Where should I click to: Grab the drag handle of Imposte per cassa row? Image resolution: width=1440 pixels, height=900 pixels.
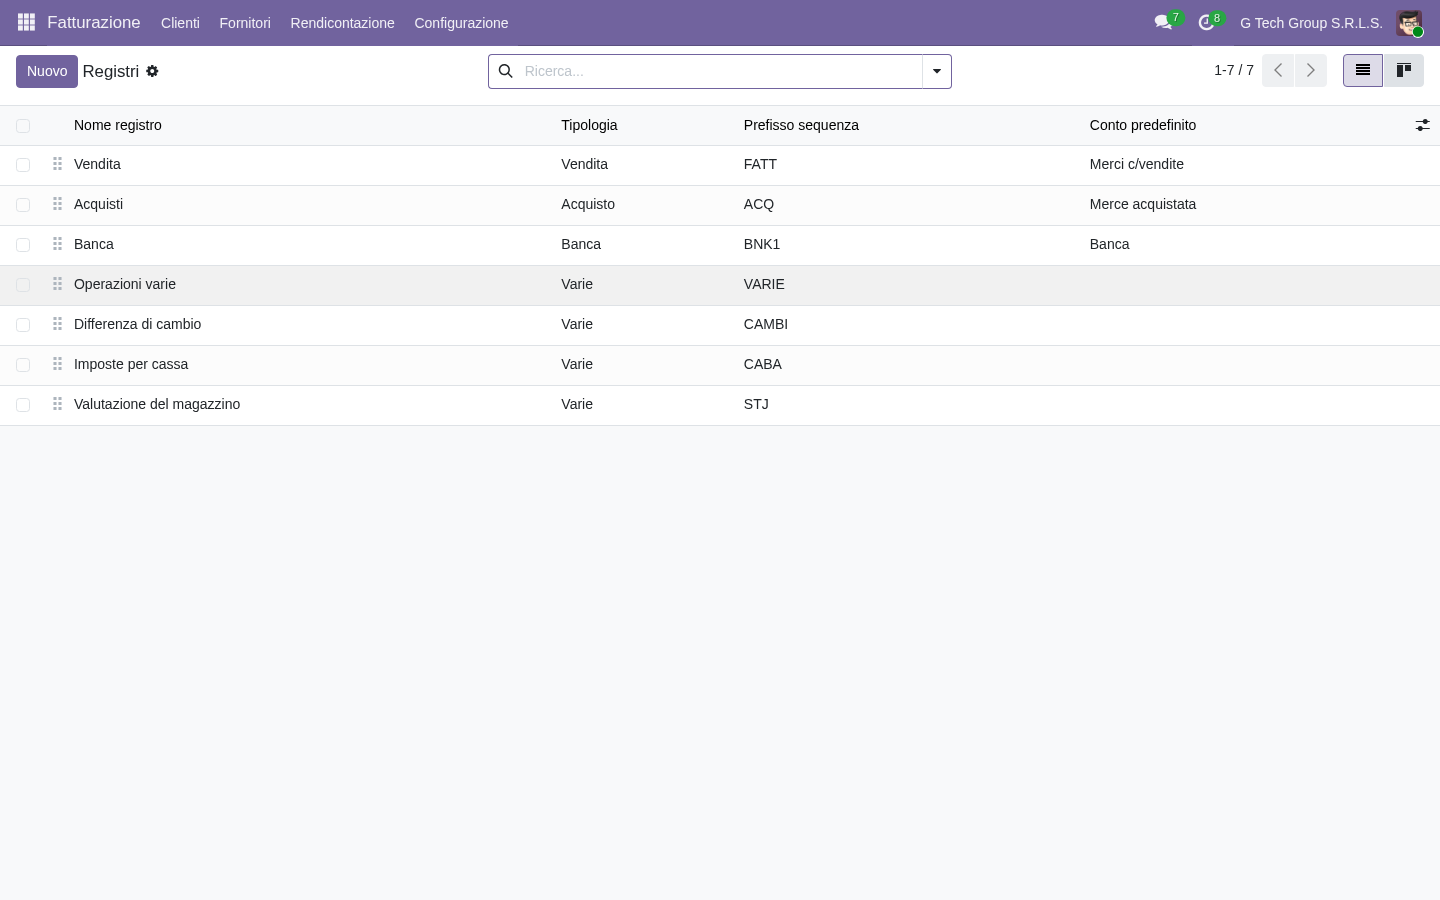(x=57, y=364)
